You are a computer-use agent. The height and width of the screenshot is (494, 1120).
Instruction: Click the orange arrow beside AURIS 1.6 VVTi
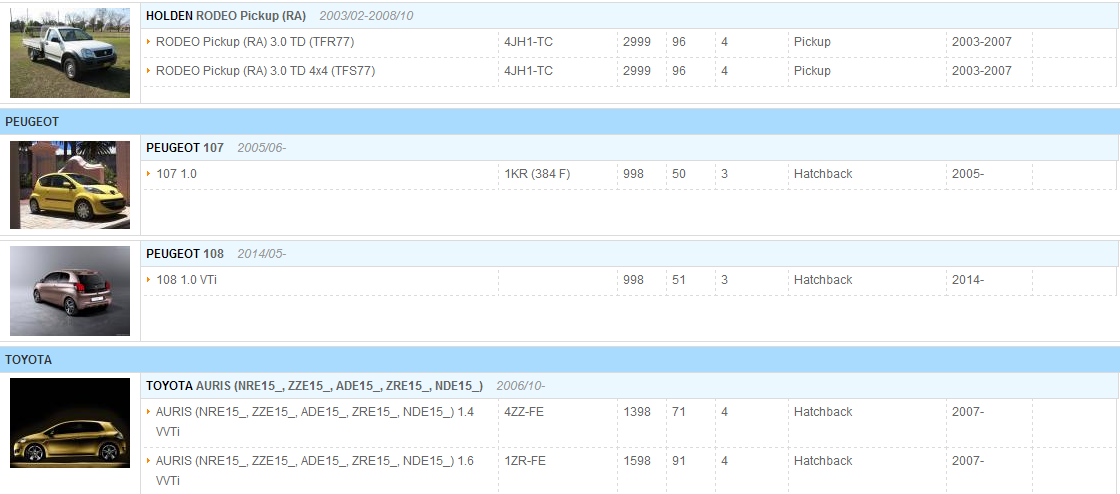(x=149, y=461)
